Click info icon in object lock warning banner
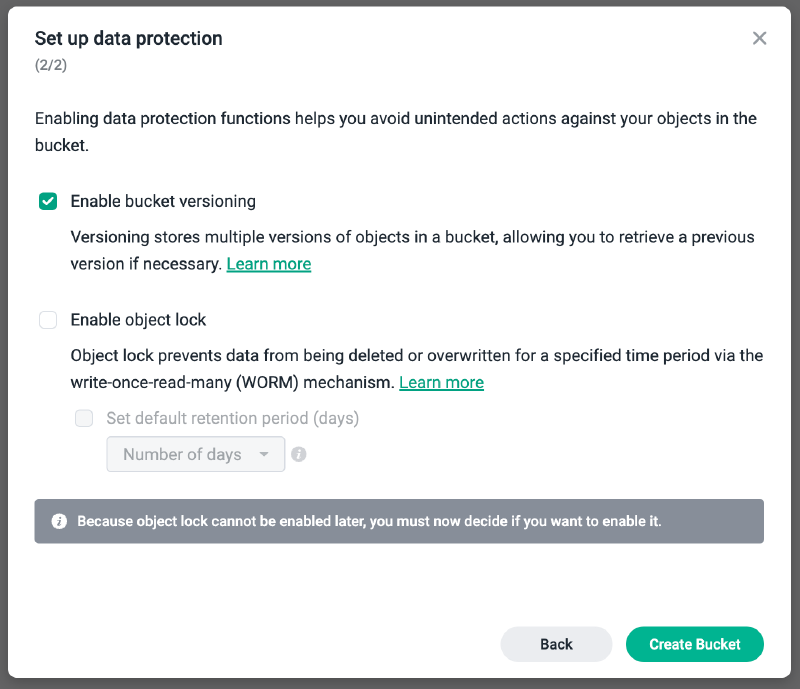The image size is (800, 689). point(59,521)
